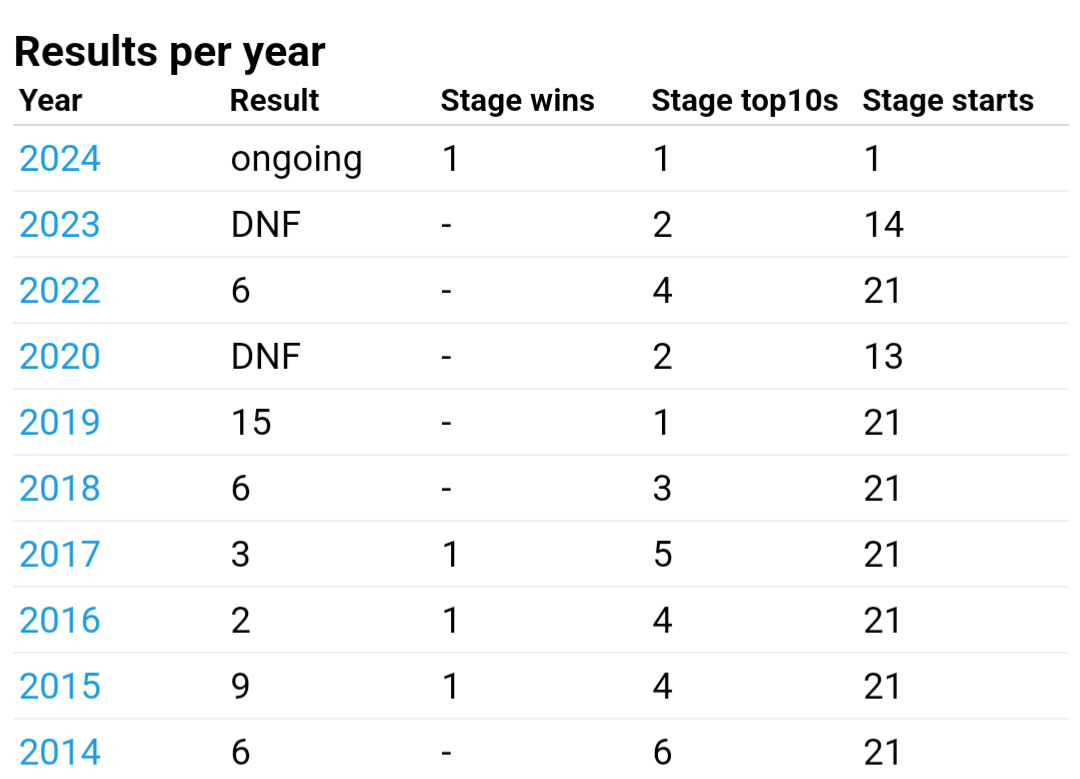Click the Result column header
Image resolution: width=1080 pixels, height=779 pixels.
coord(274,101)
